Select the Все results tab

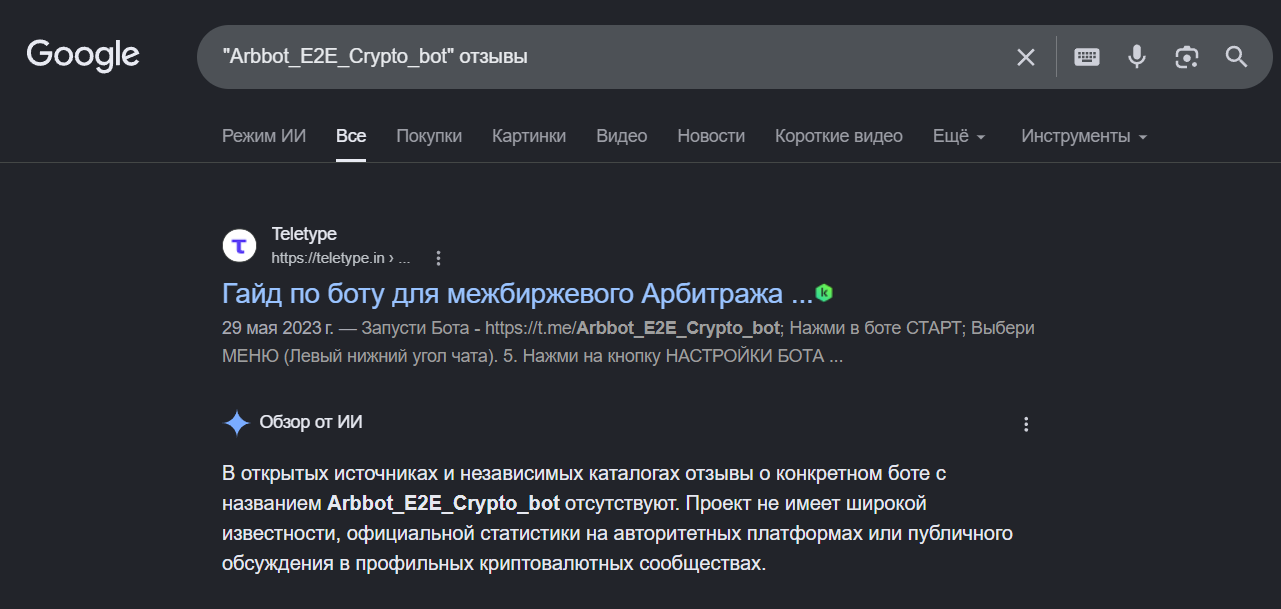point(351,136)
